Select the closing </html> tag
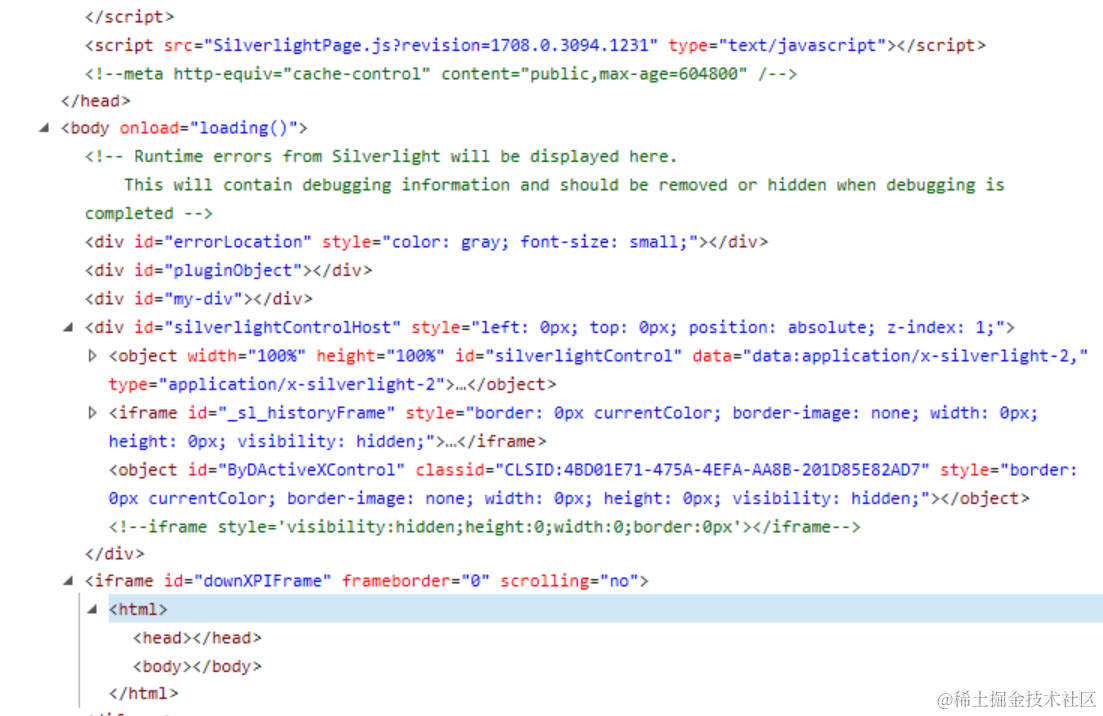This screenshot has width=1103, height=716. [144, 693]
